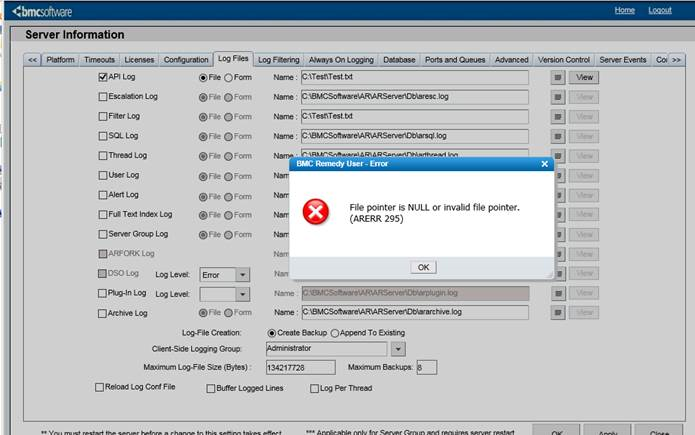The width and height of the screenshot is (695, 435).
Task: Switch to the Timeouts tab
Action: pos(99,60)
